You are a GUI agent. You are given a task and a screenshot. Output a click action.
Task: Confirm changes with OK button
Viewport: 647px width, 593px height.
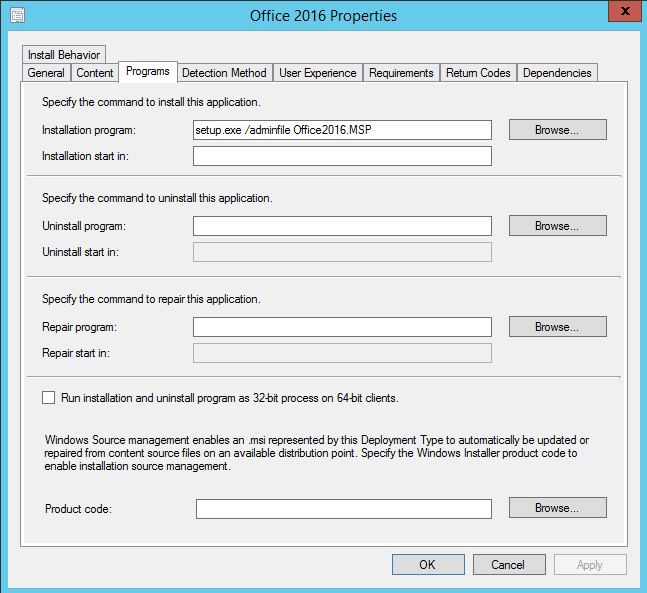tap(428, 565)
